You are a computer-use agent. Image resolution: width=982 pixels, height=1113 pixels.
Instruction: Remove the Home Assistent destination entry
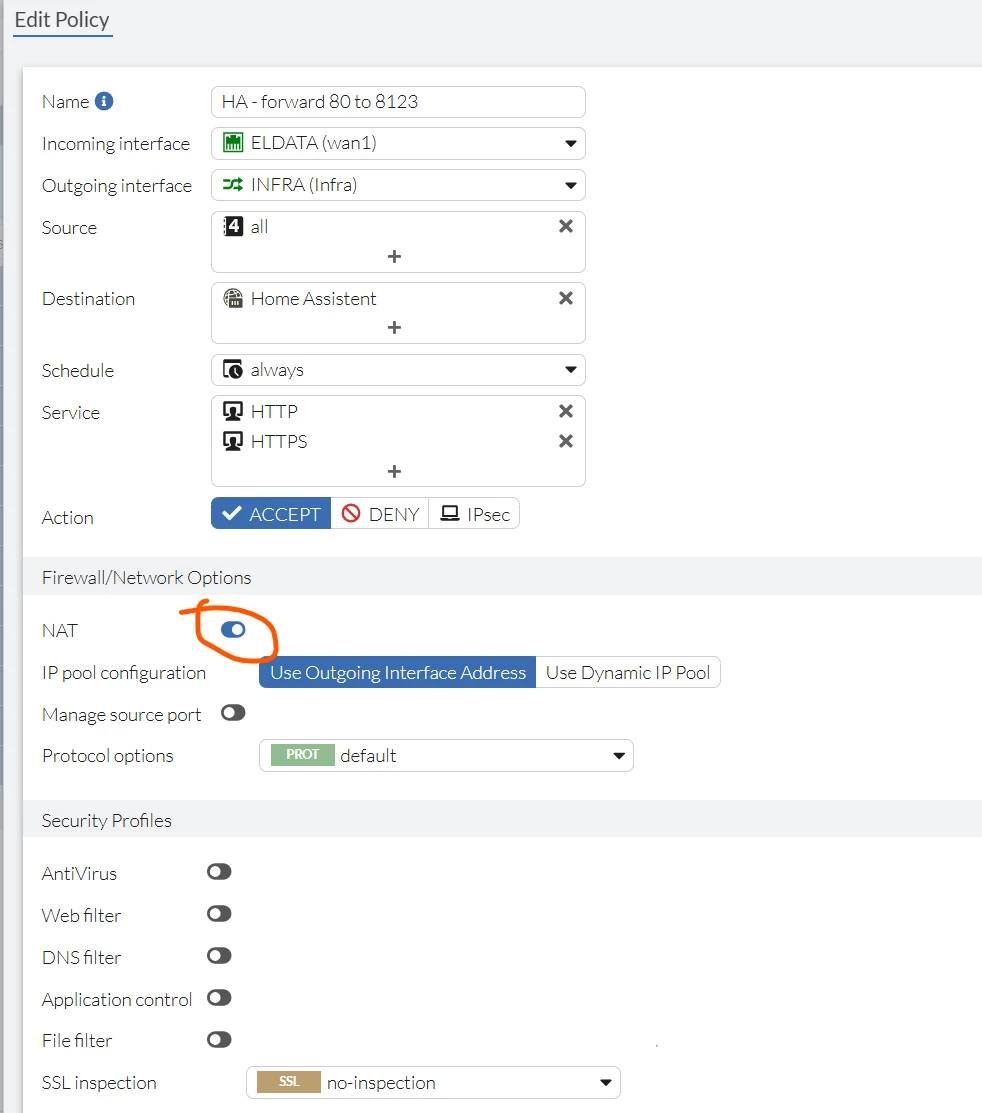tap(566, 298)
